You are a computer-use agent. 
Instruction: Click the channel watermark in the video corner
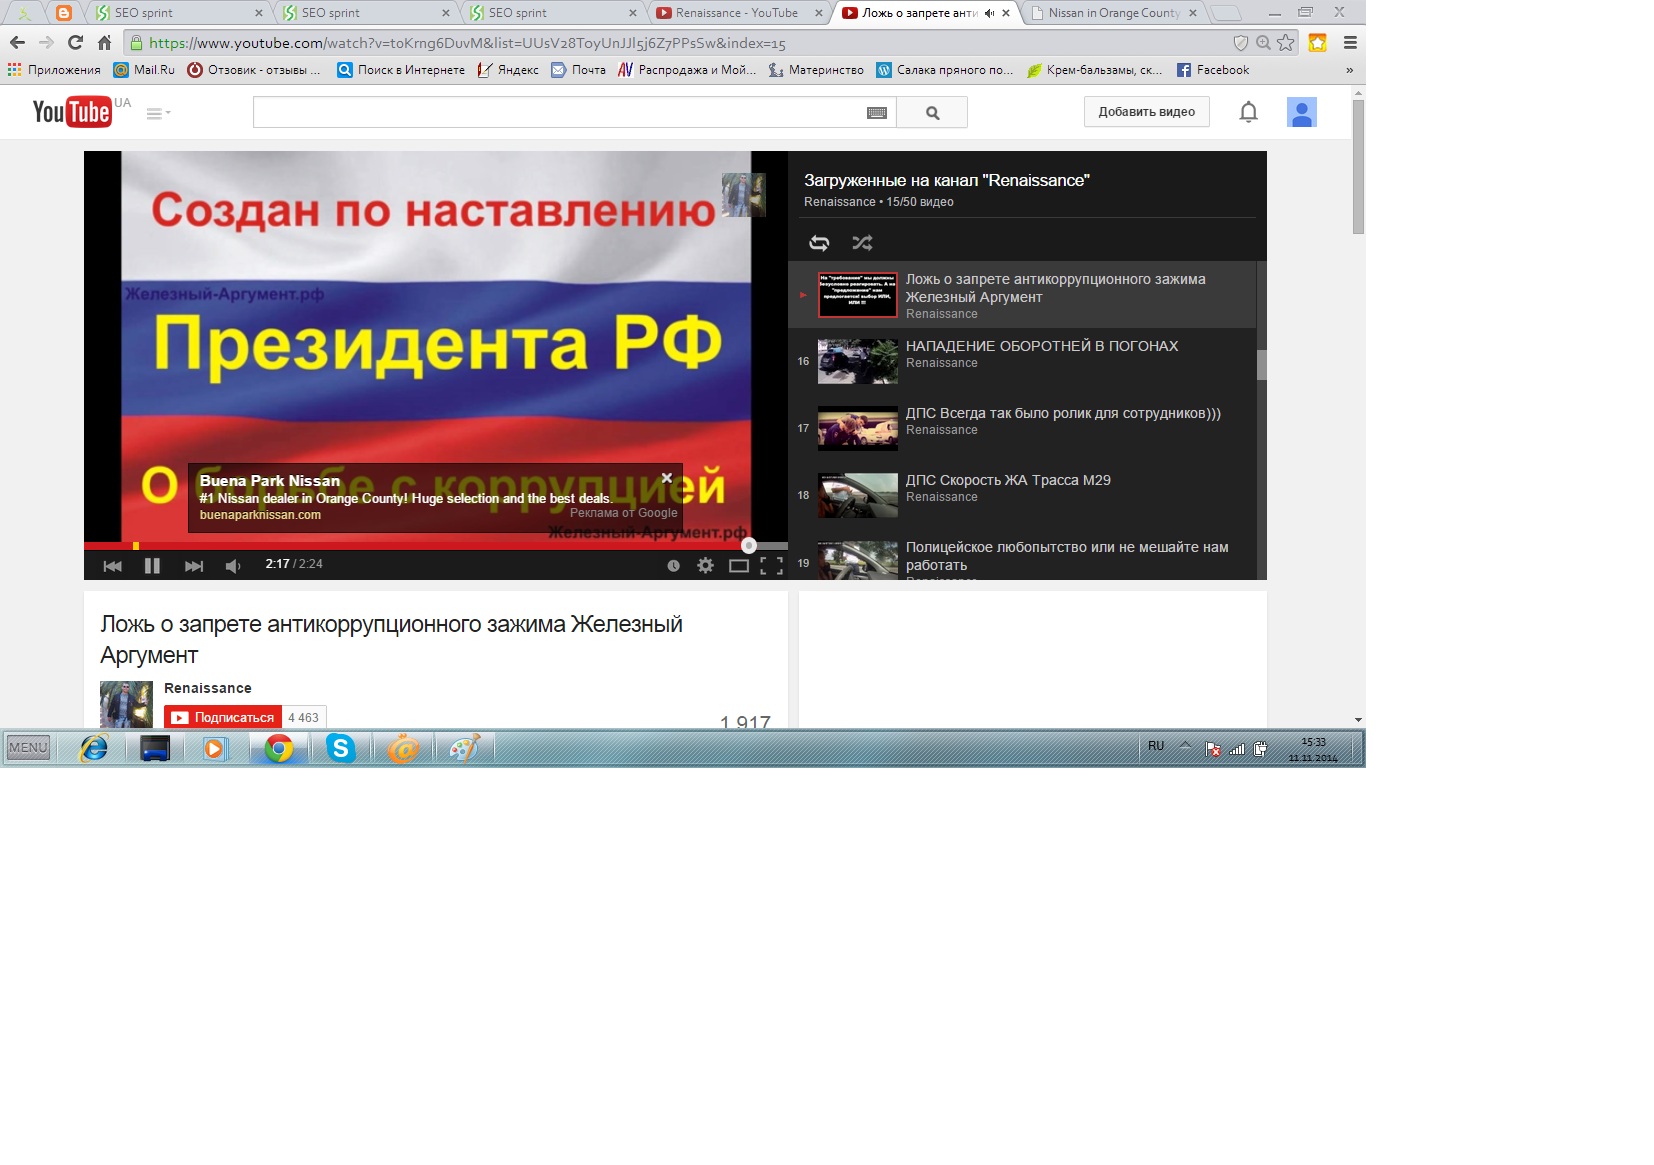click(743, 195)
